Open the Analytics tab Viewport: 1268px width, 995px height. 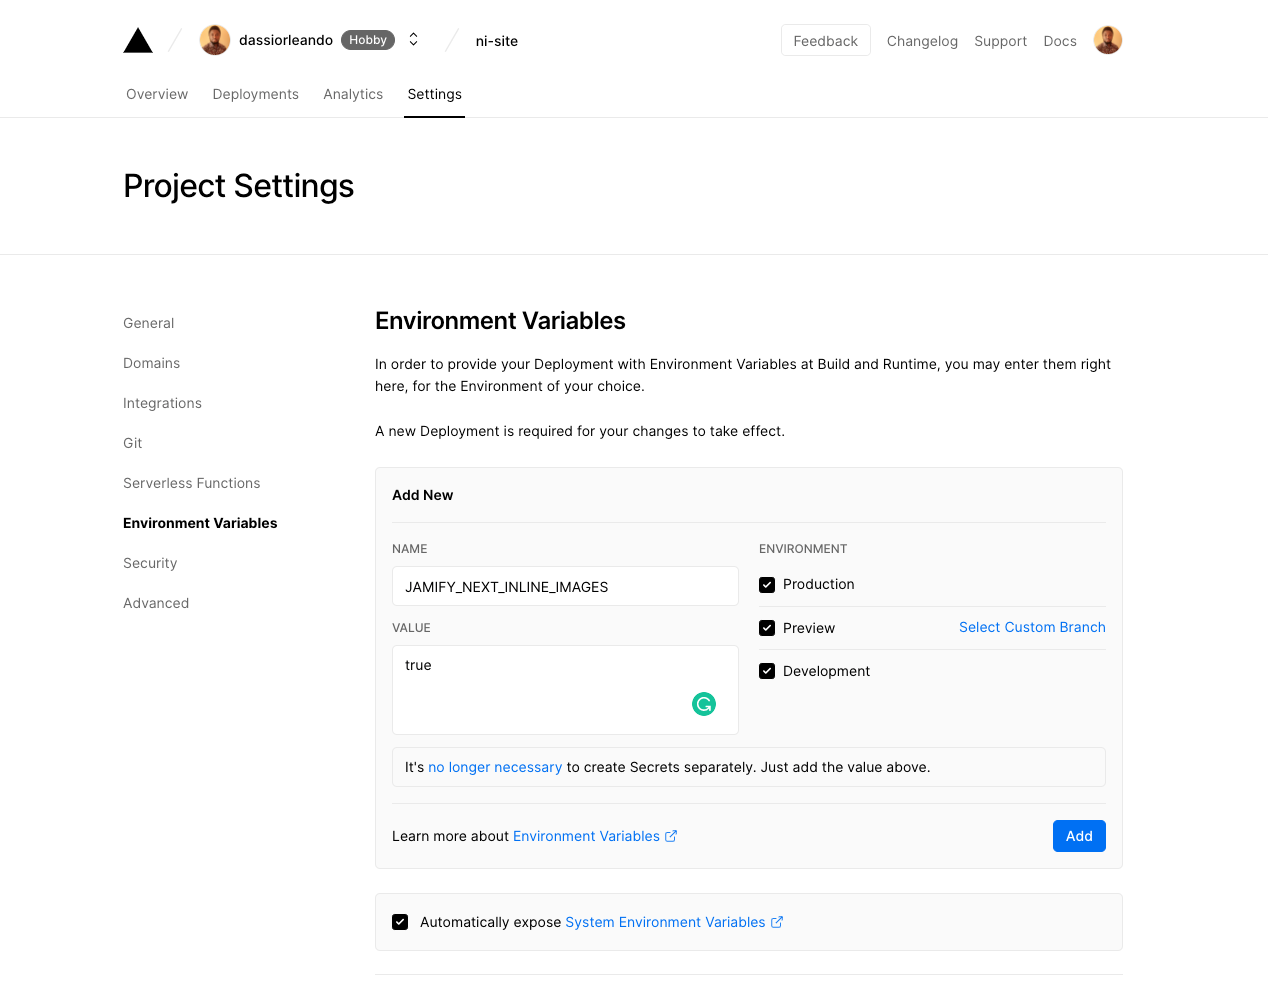(x=353, y=94)
